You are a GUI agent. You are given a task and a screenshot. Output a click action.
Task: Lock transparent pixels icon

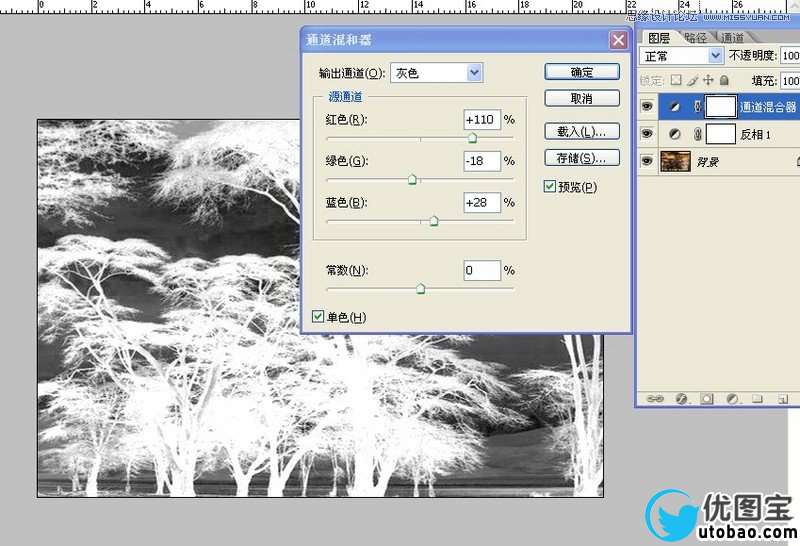click(676, 80)
